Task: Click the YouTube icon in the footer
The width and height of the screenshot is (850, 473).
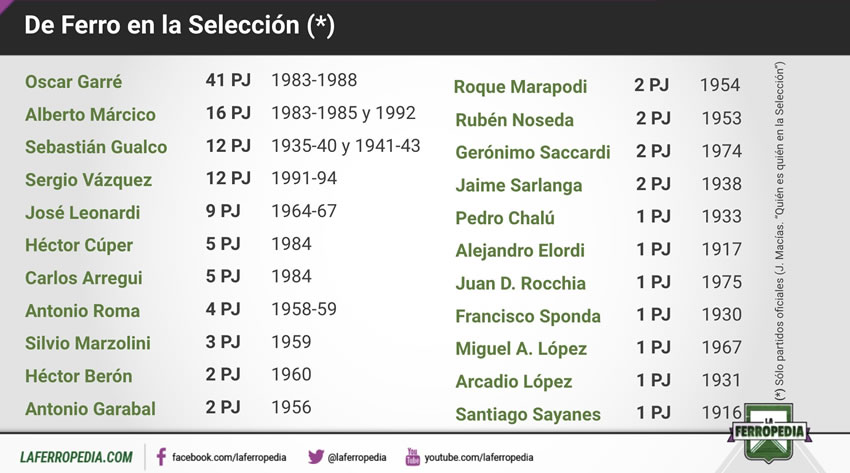Action: pyautogui.click(x=413, y=457)
